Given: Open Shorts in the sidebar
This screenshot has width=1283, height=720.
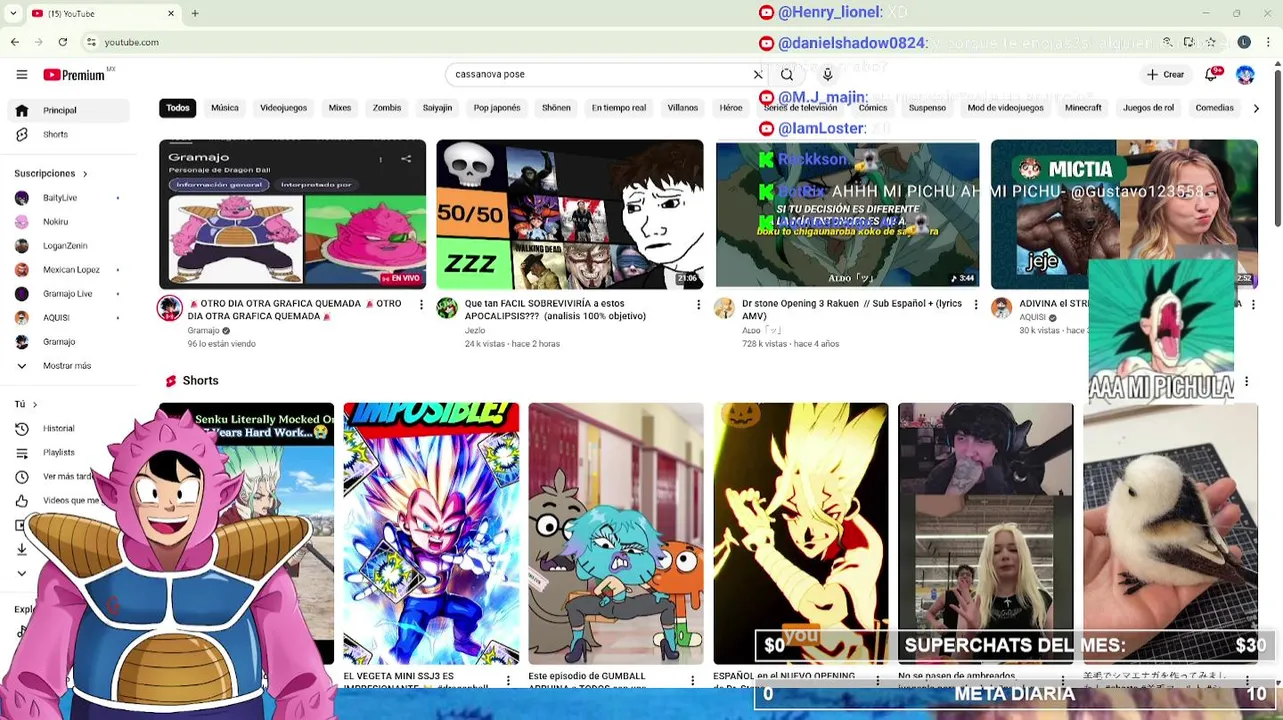Looking at the screenshot, I should tap(67, 134).
